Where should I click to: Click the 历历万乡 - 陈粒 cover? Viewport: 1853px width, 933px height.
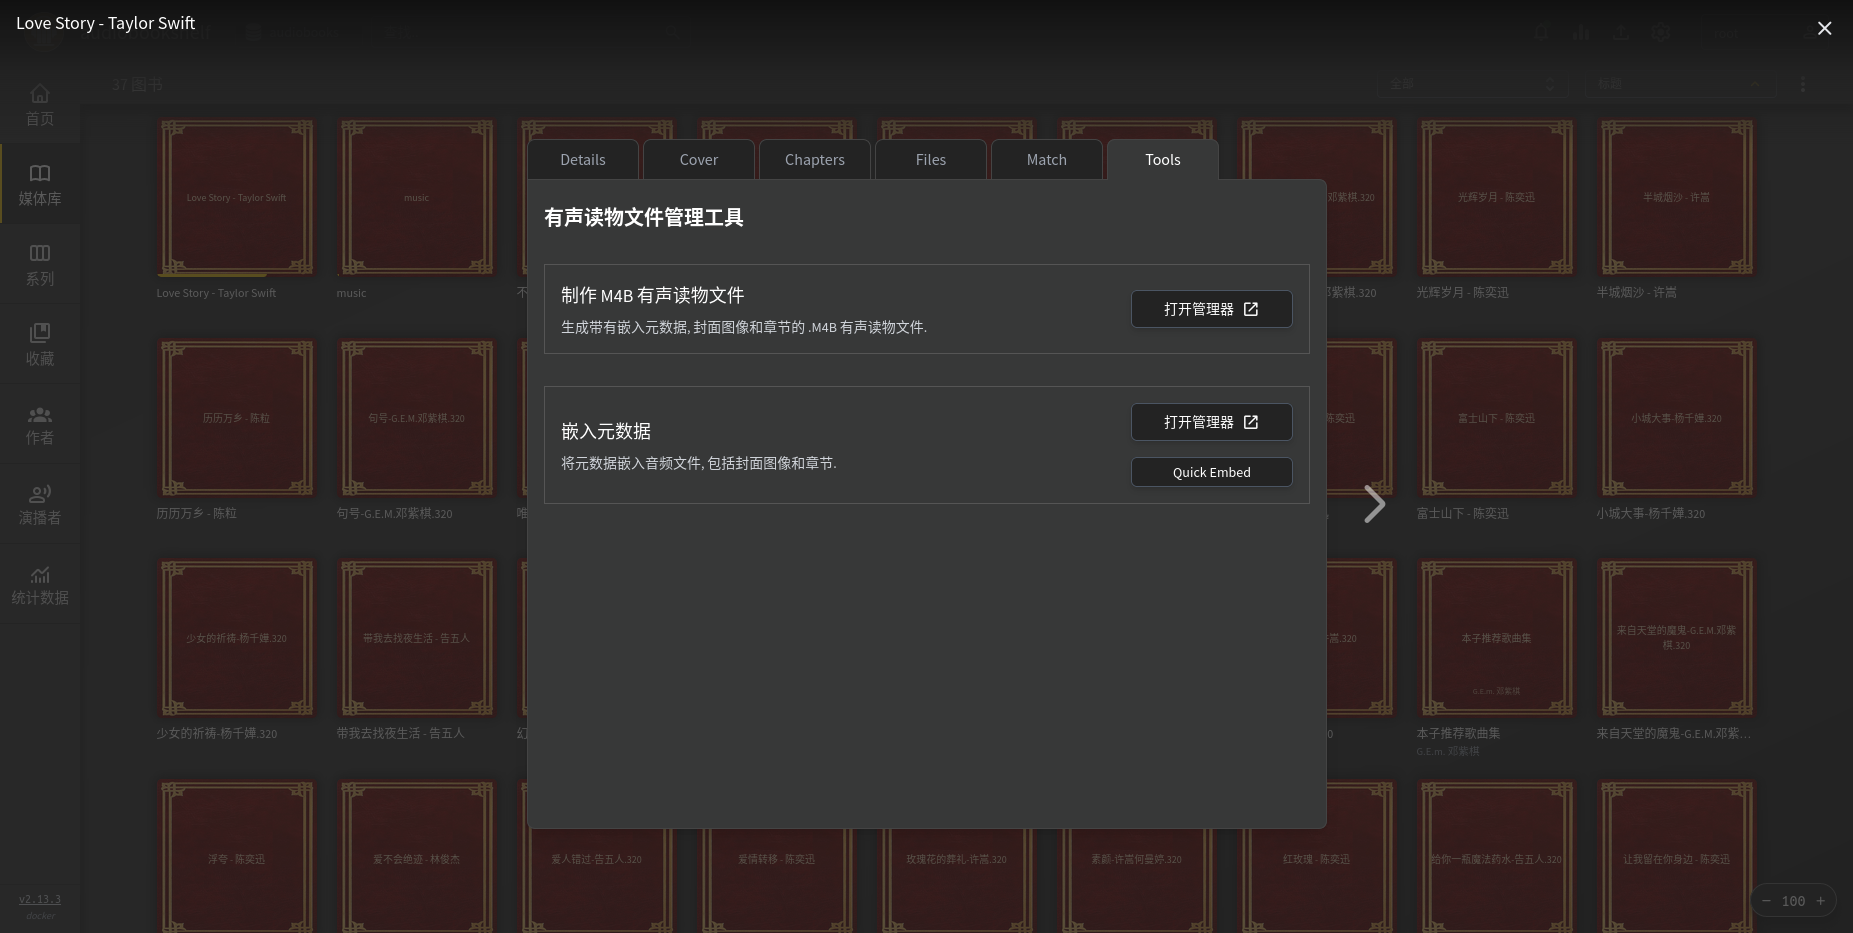pyautogui.click(x=236, y=418)
